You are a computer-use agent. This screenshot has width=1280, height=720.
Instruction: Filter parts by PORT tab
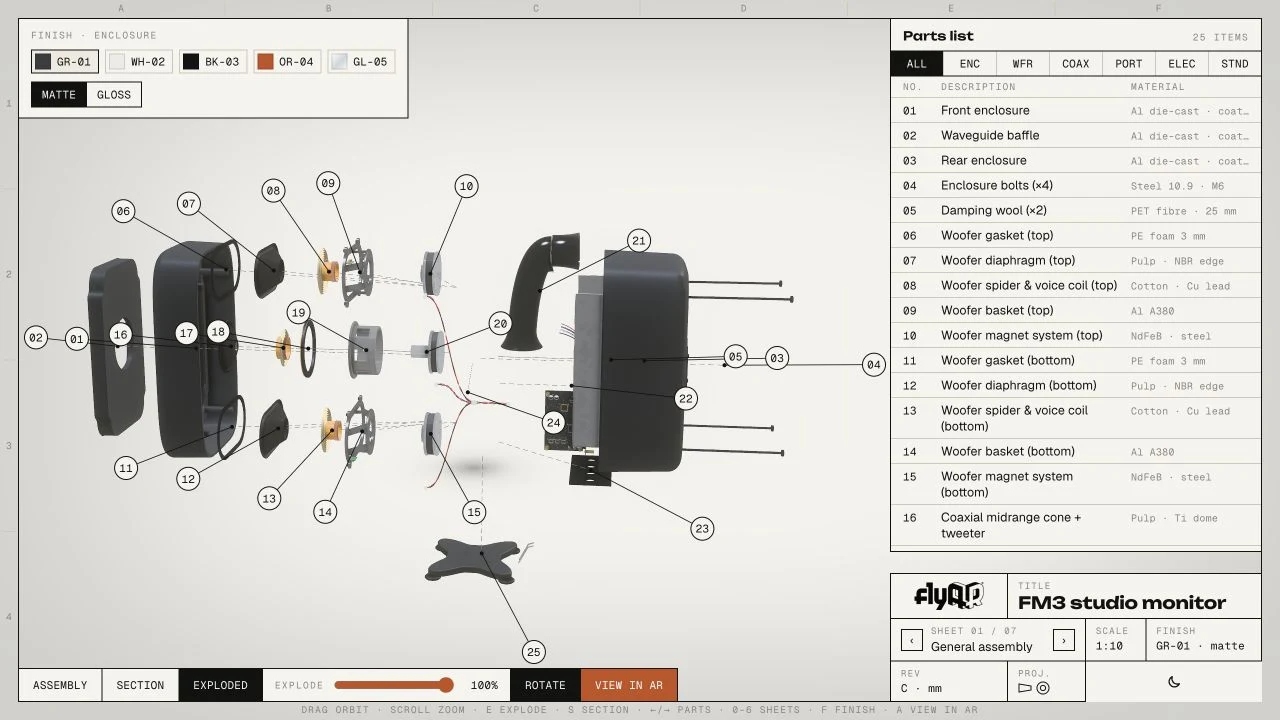pyautogui.click(x=1129, y=64)
